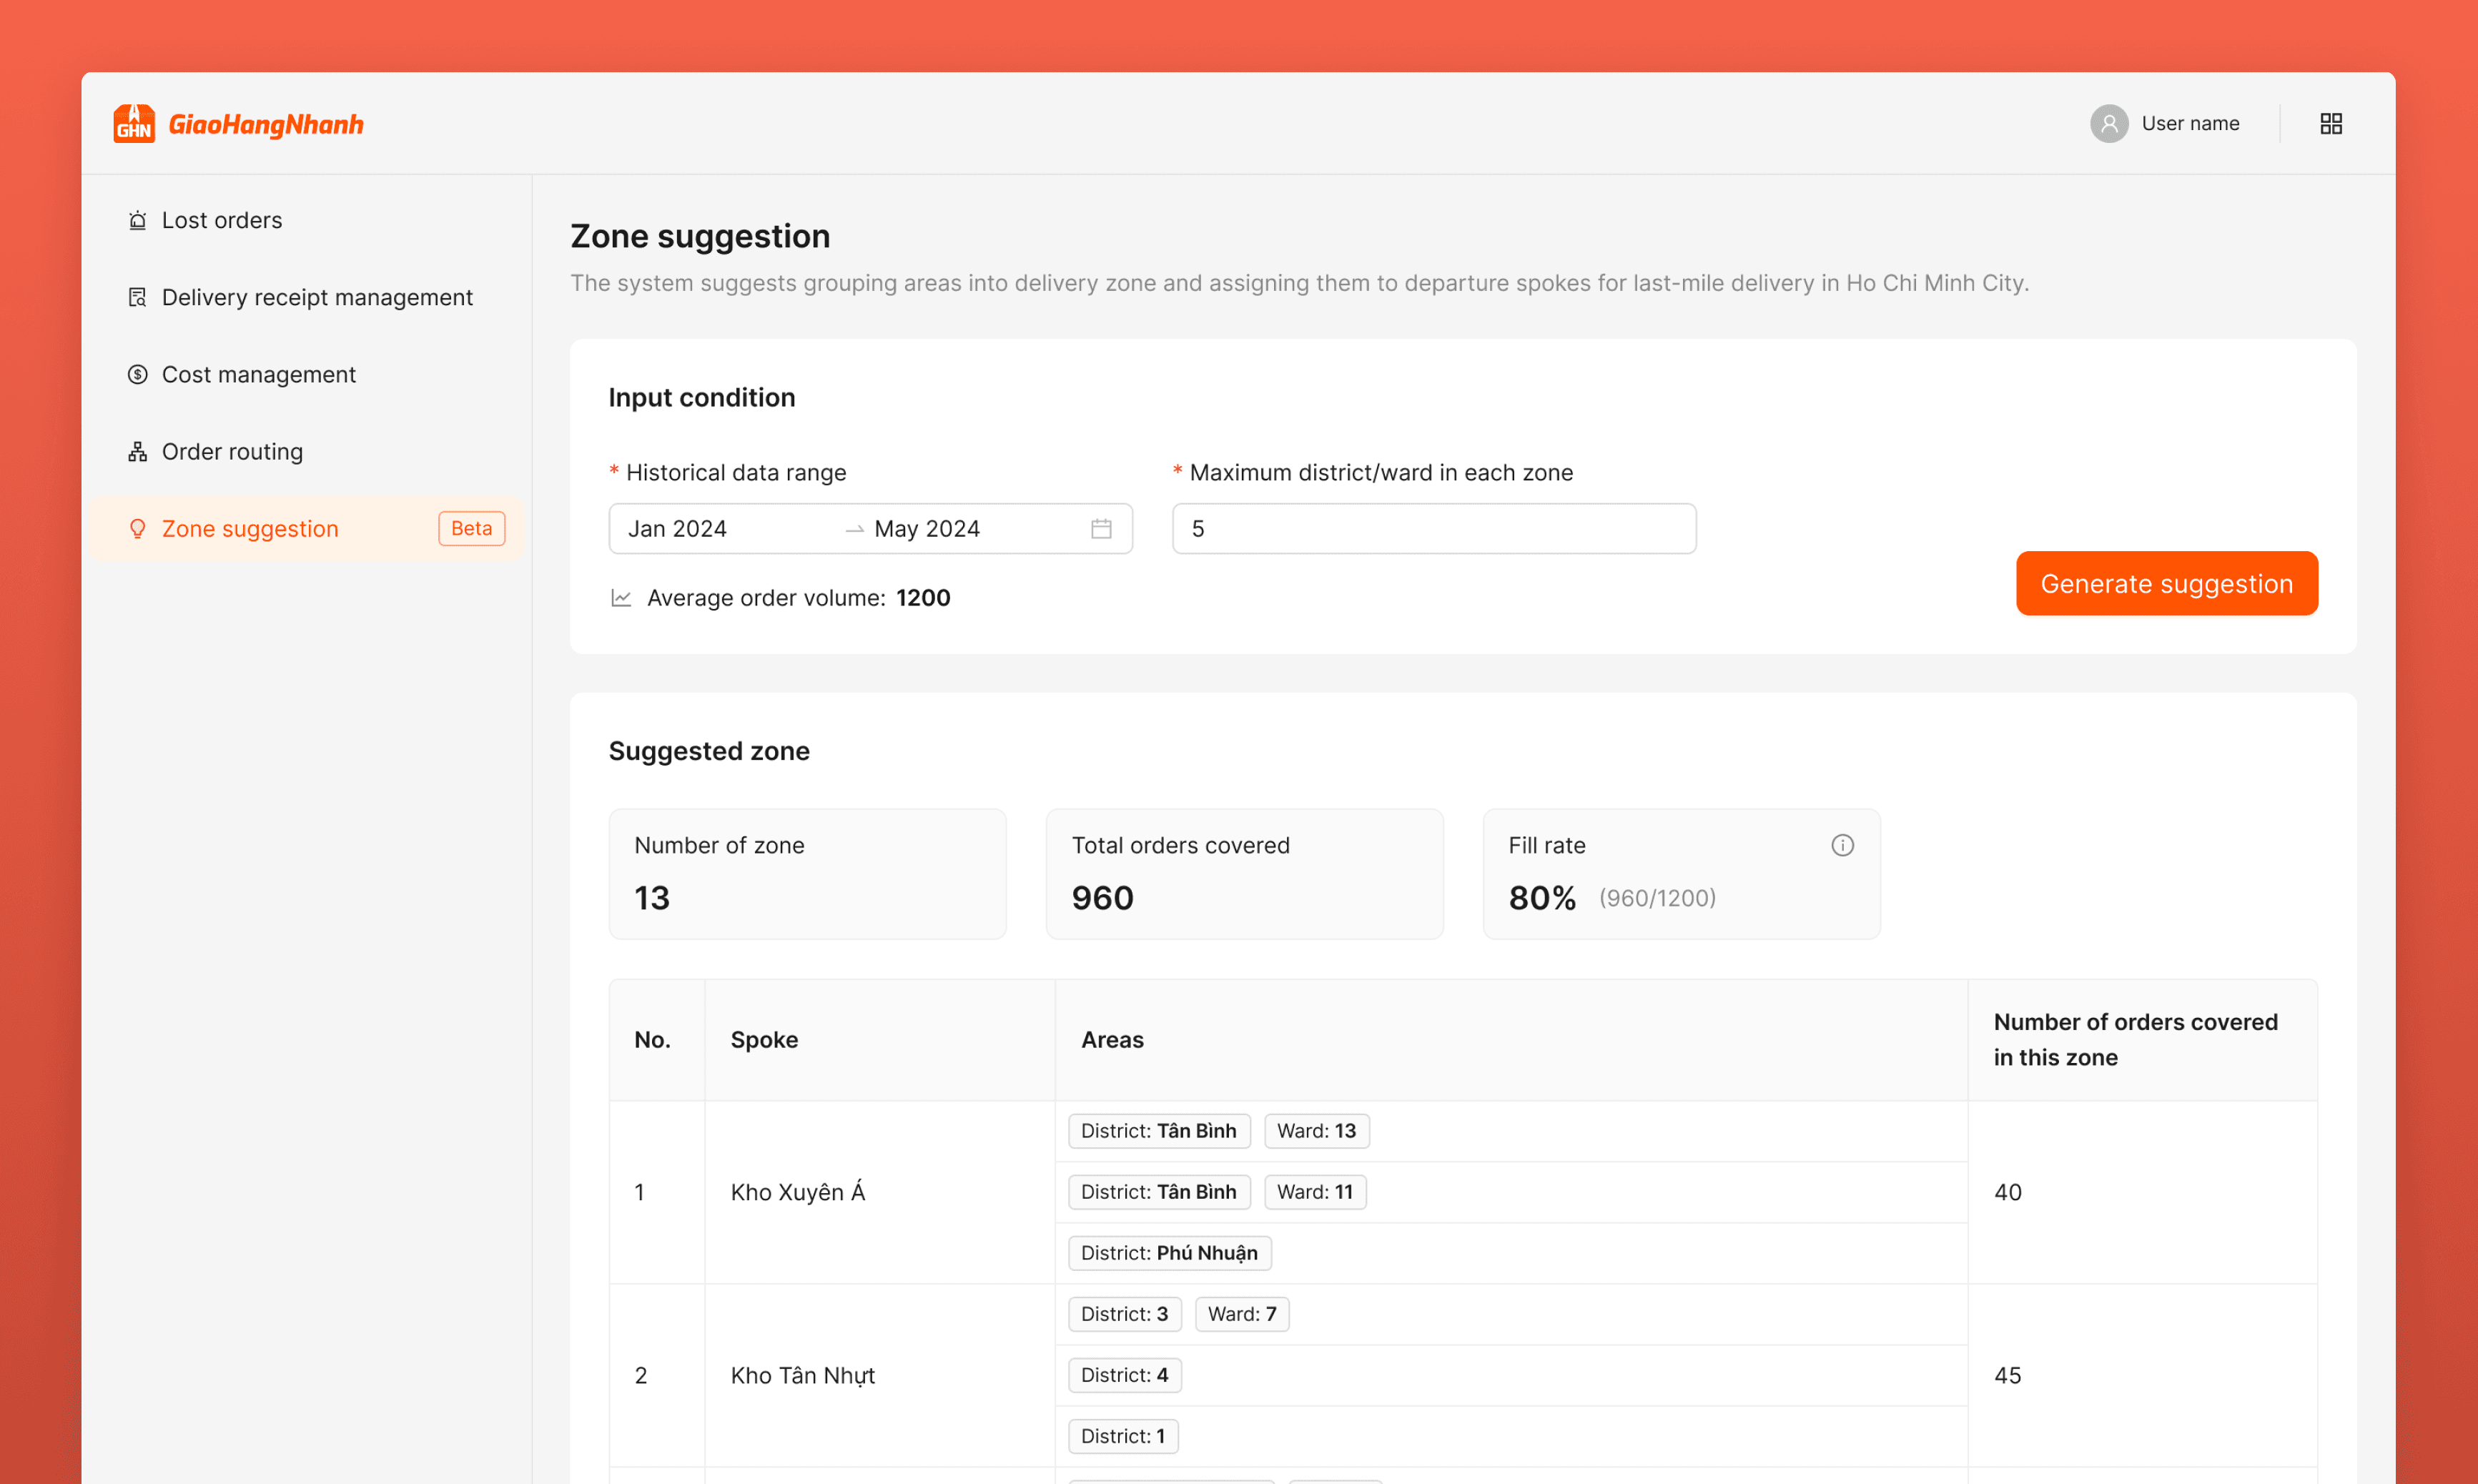Click the average order volume chart icon

click(621, 598)
